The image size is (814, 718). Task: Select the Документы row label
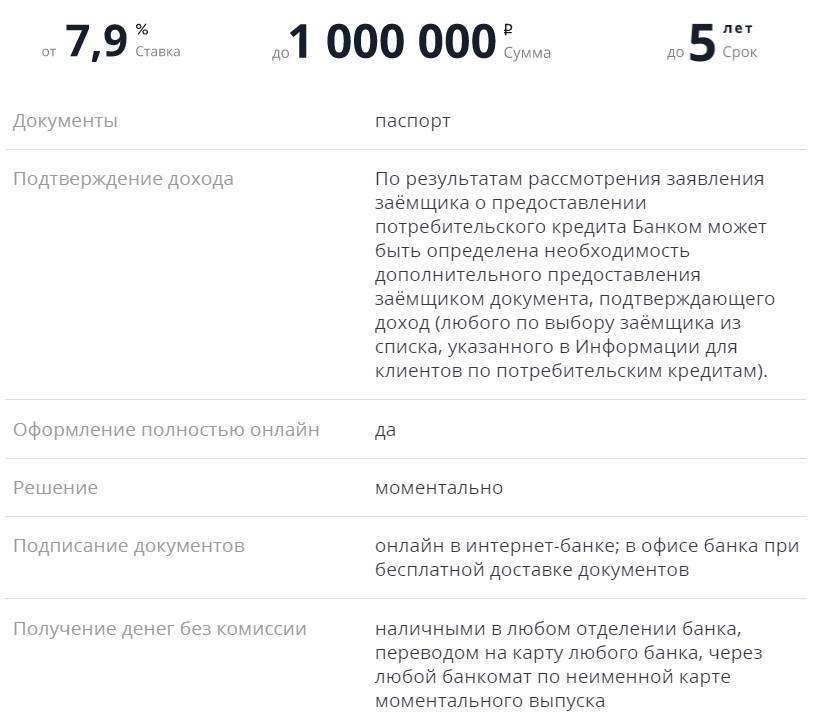point(65,121)
